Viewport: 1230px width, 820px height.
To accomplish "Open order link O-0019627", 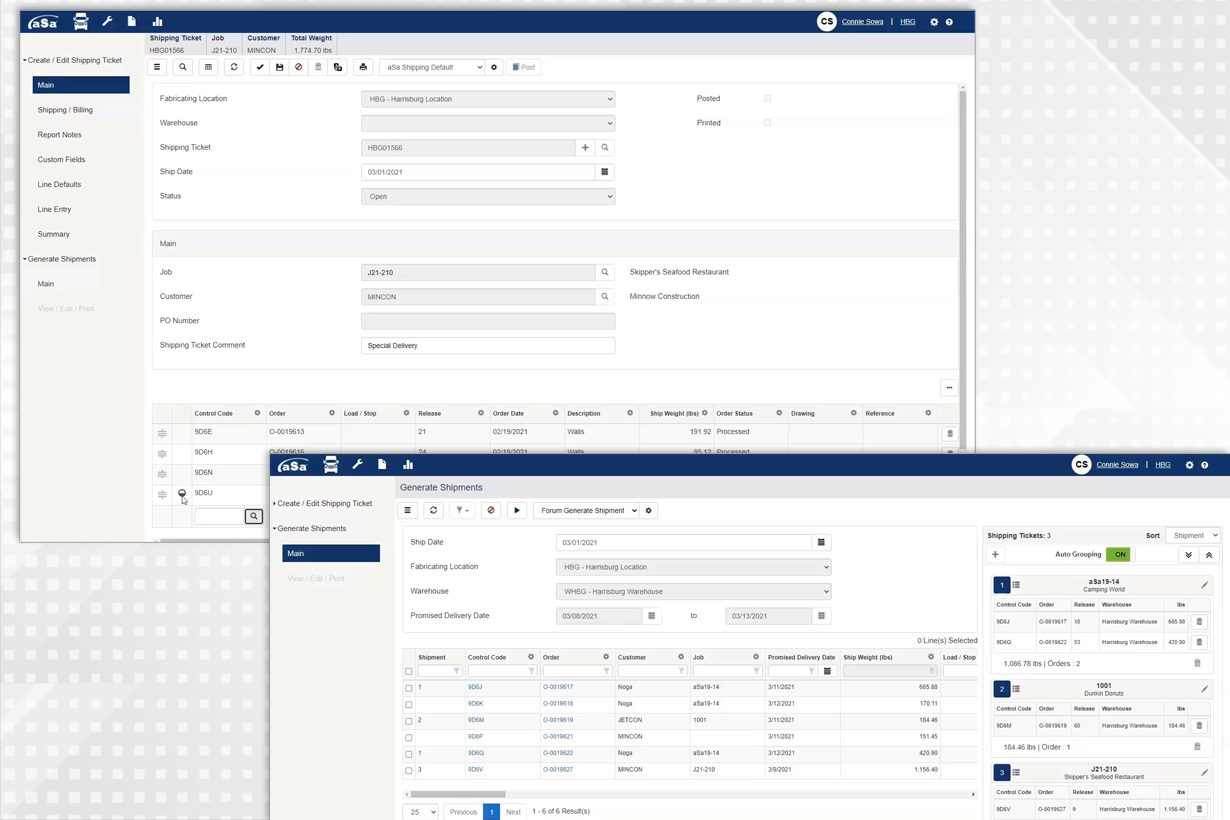I will [x=558, y=770].
